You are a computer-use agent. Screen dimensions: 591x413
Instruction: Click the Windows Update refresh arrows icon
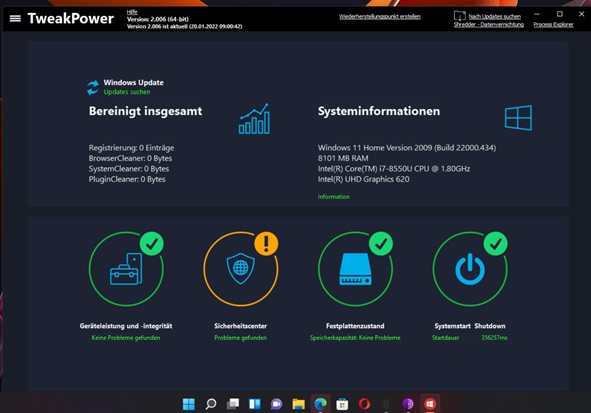(93, 87)
